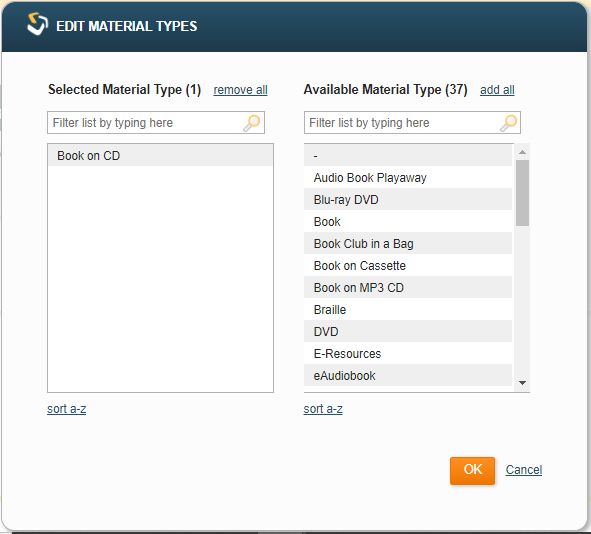Confirm with the orange OK button
The image size is (591, 534).
(x=472, y=470)
